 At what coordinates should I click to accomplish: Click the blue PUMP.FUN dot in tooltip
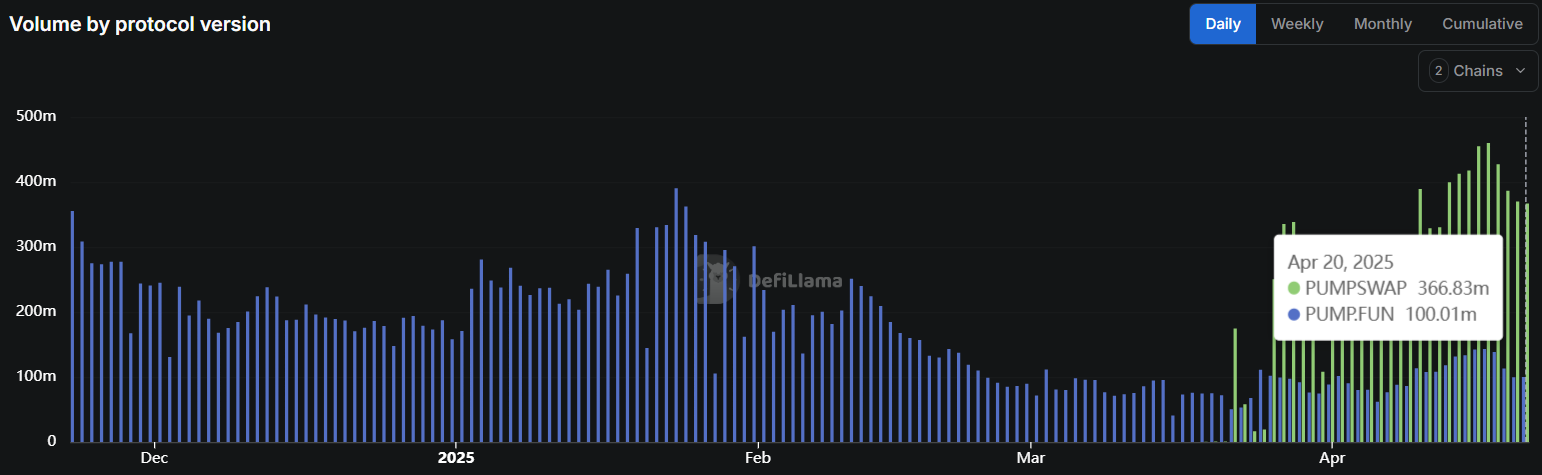(x=1294, y=314)
